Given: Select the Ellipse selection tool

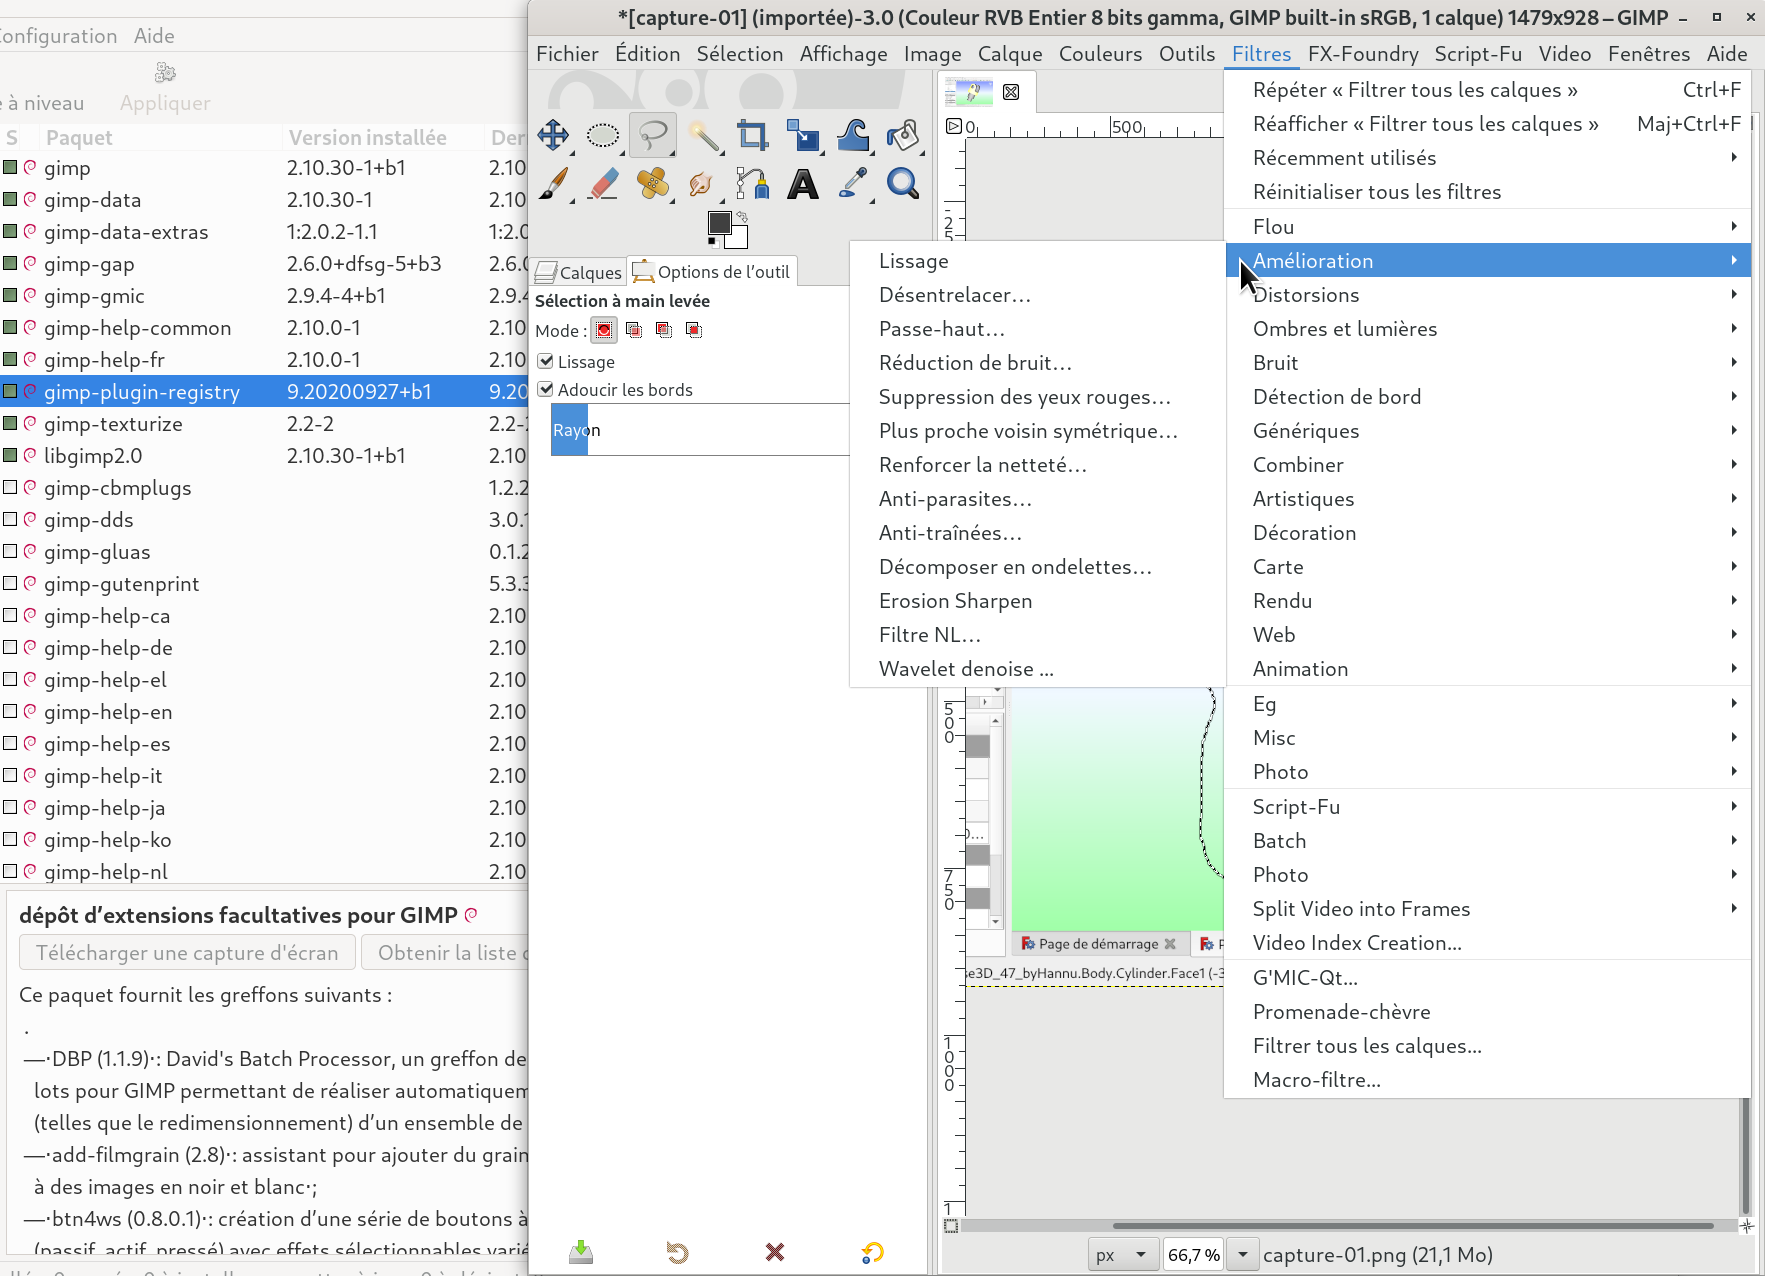Looking at the screenshot, I should click(x=603, y=135).
